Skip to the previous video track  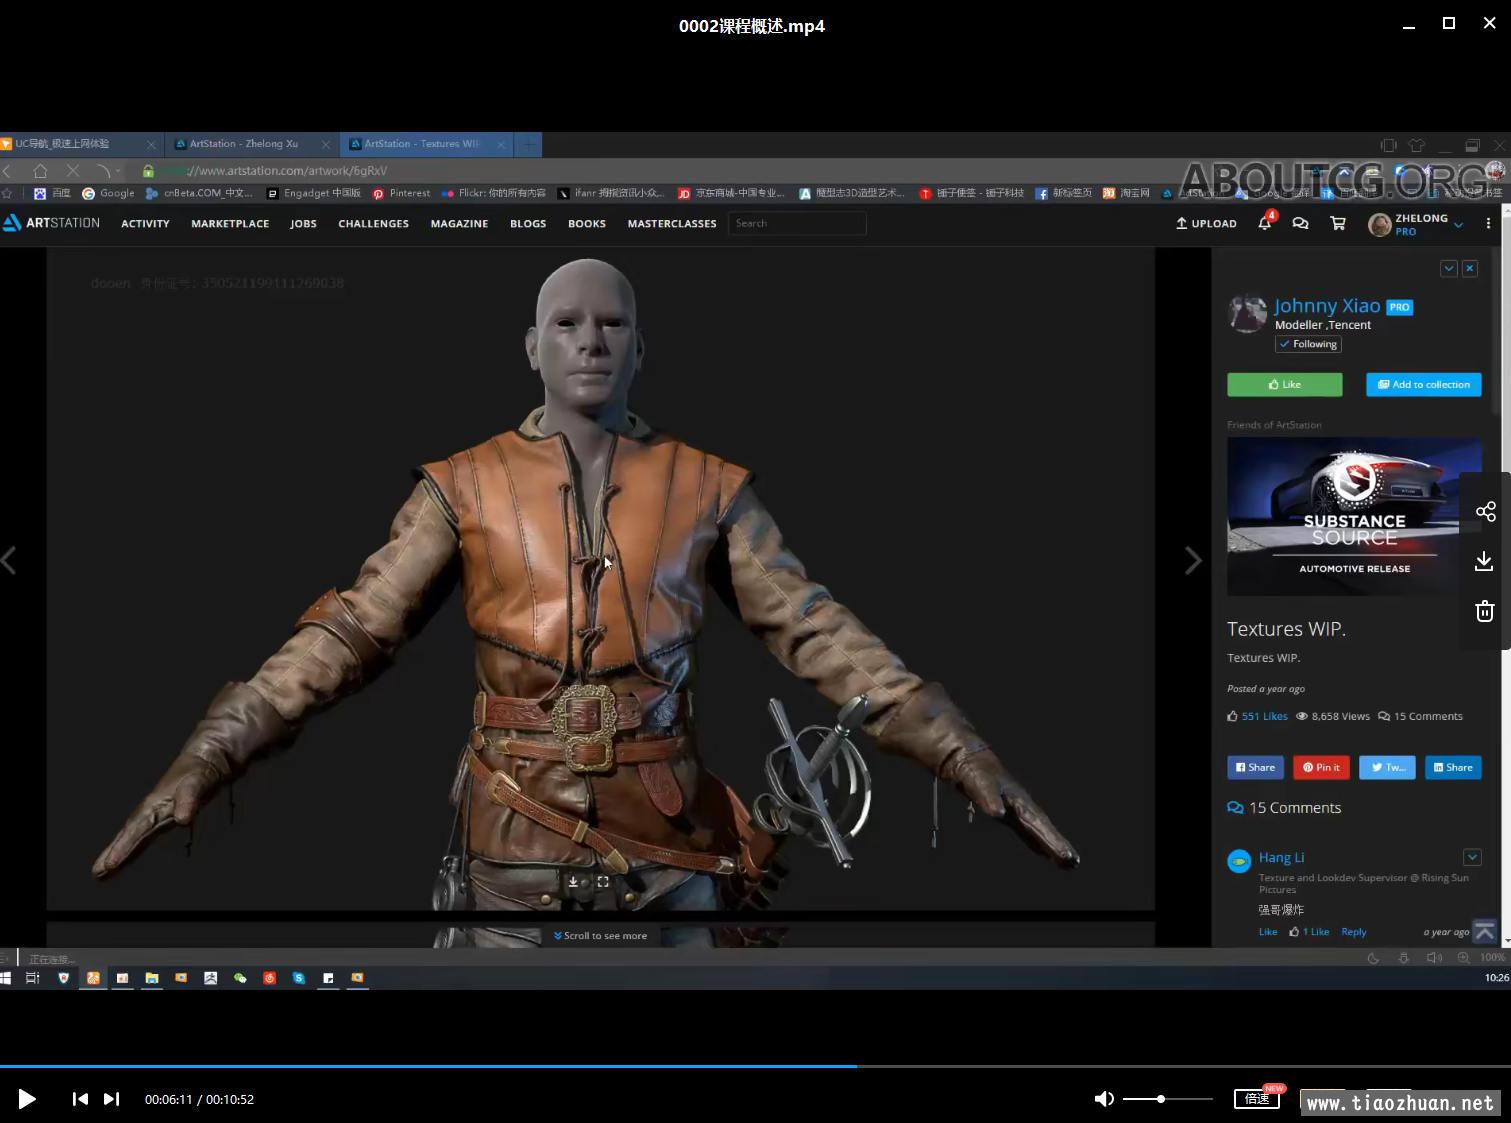(x=80, y=1099)
